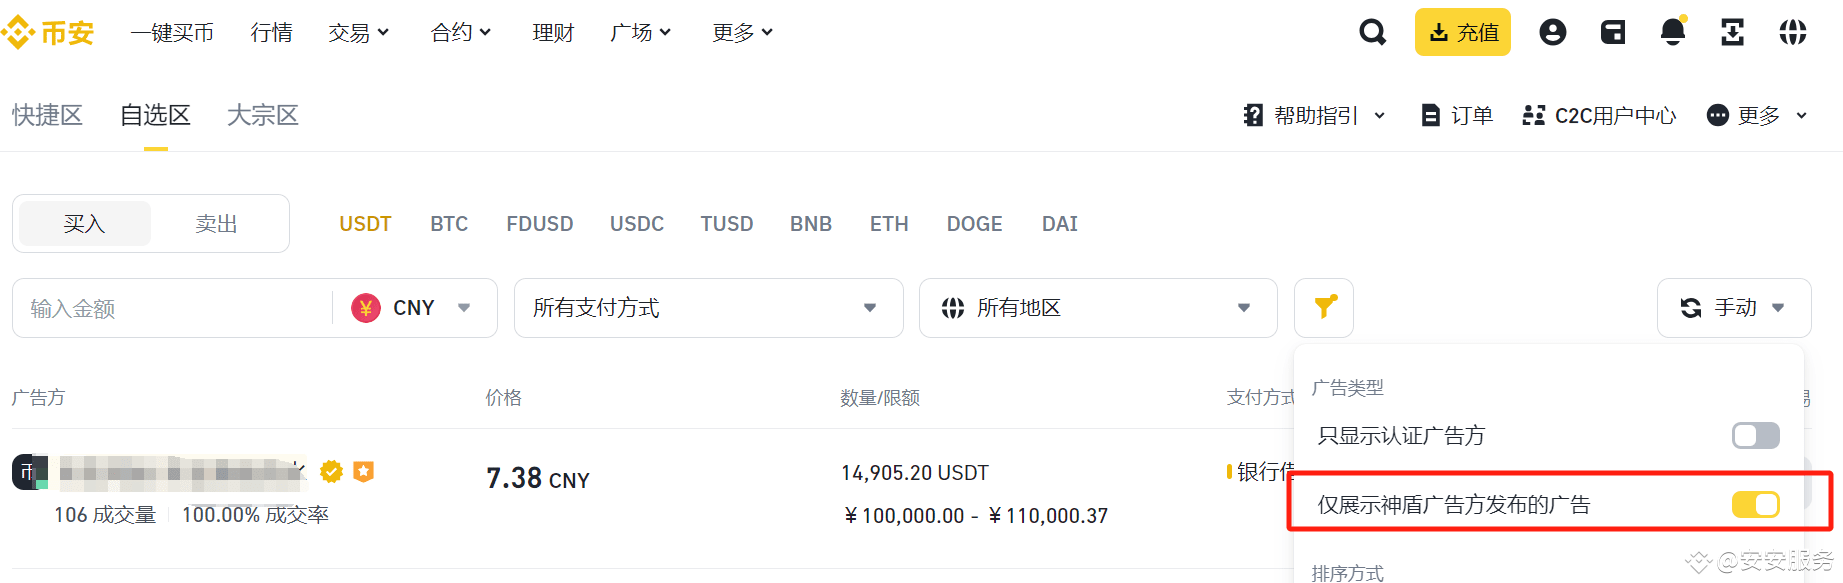Open the 所有地区 region dropdown

(1097, 308)
